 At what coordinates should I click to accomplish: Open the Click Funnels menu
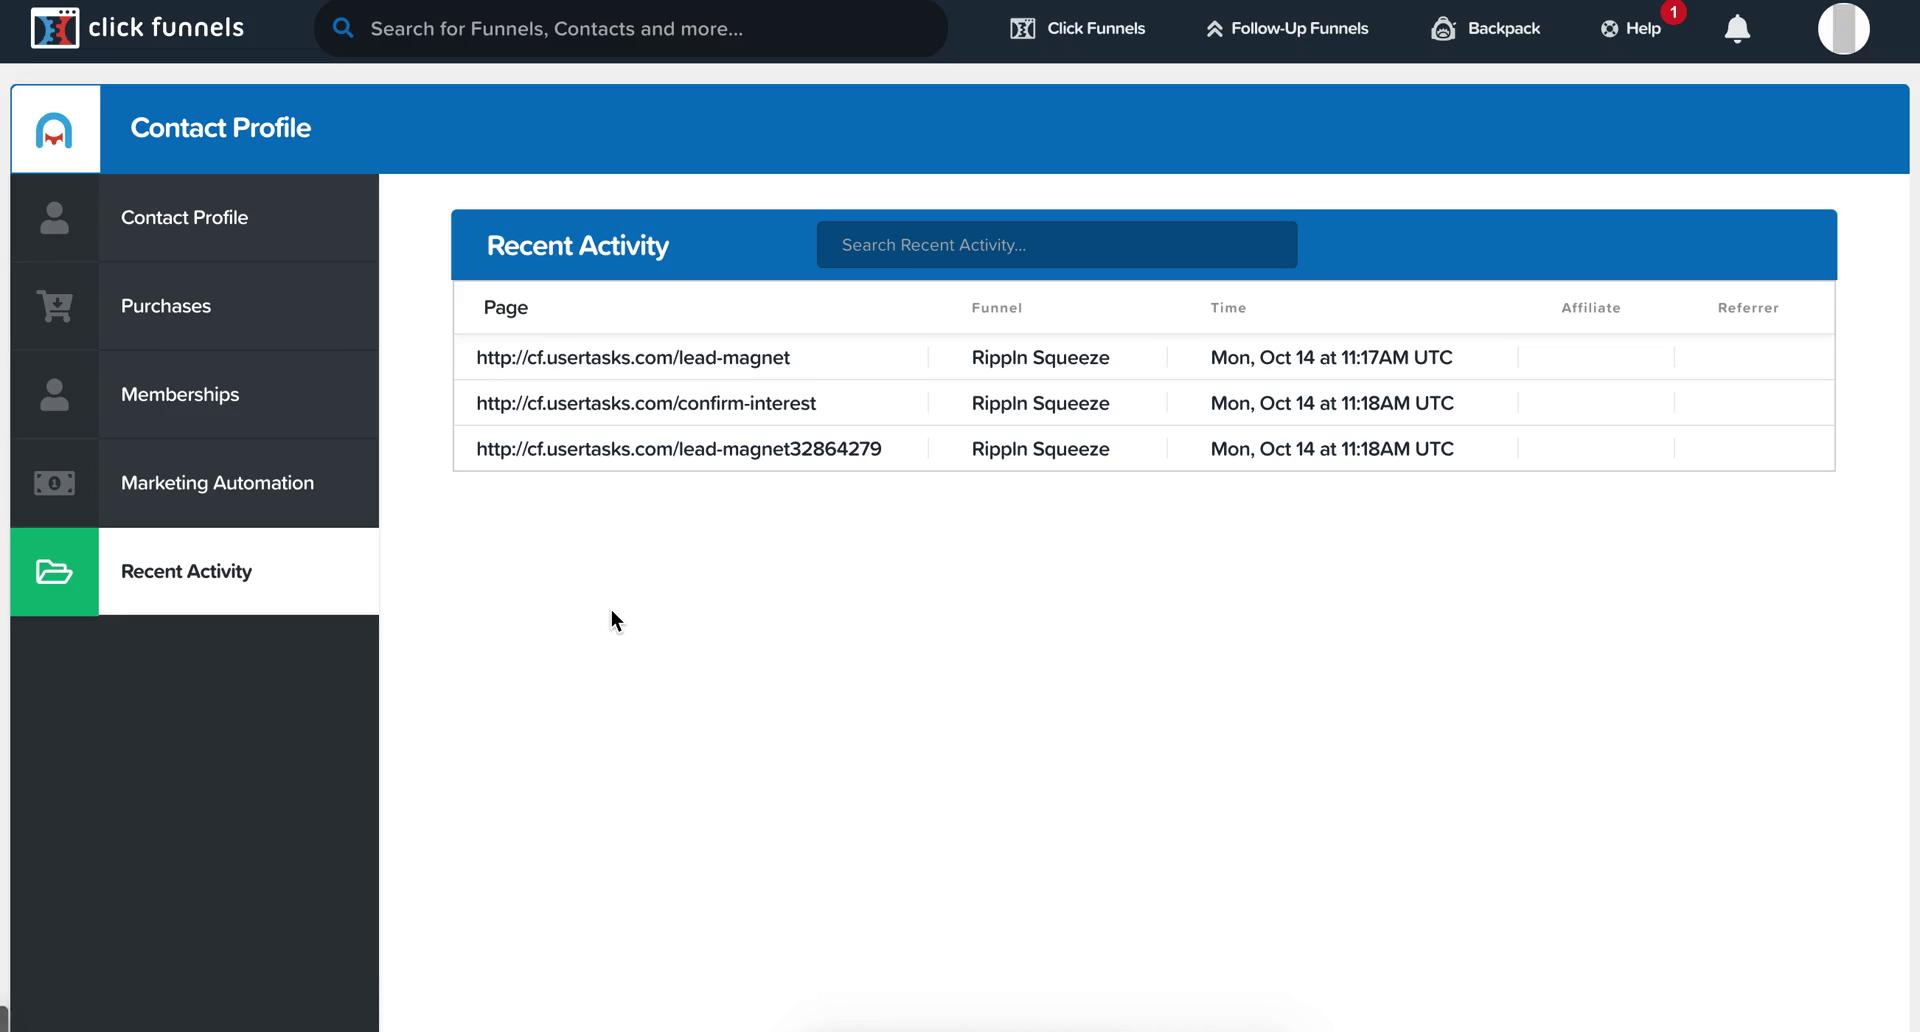[1077, 29]
